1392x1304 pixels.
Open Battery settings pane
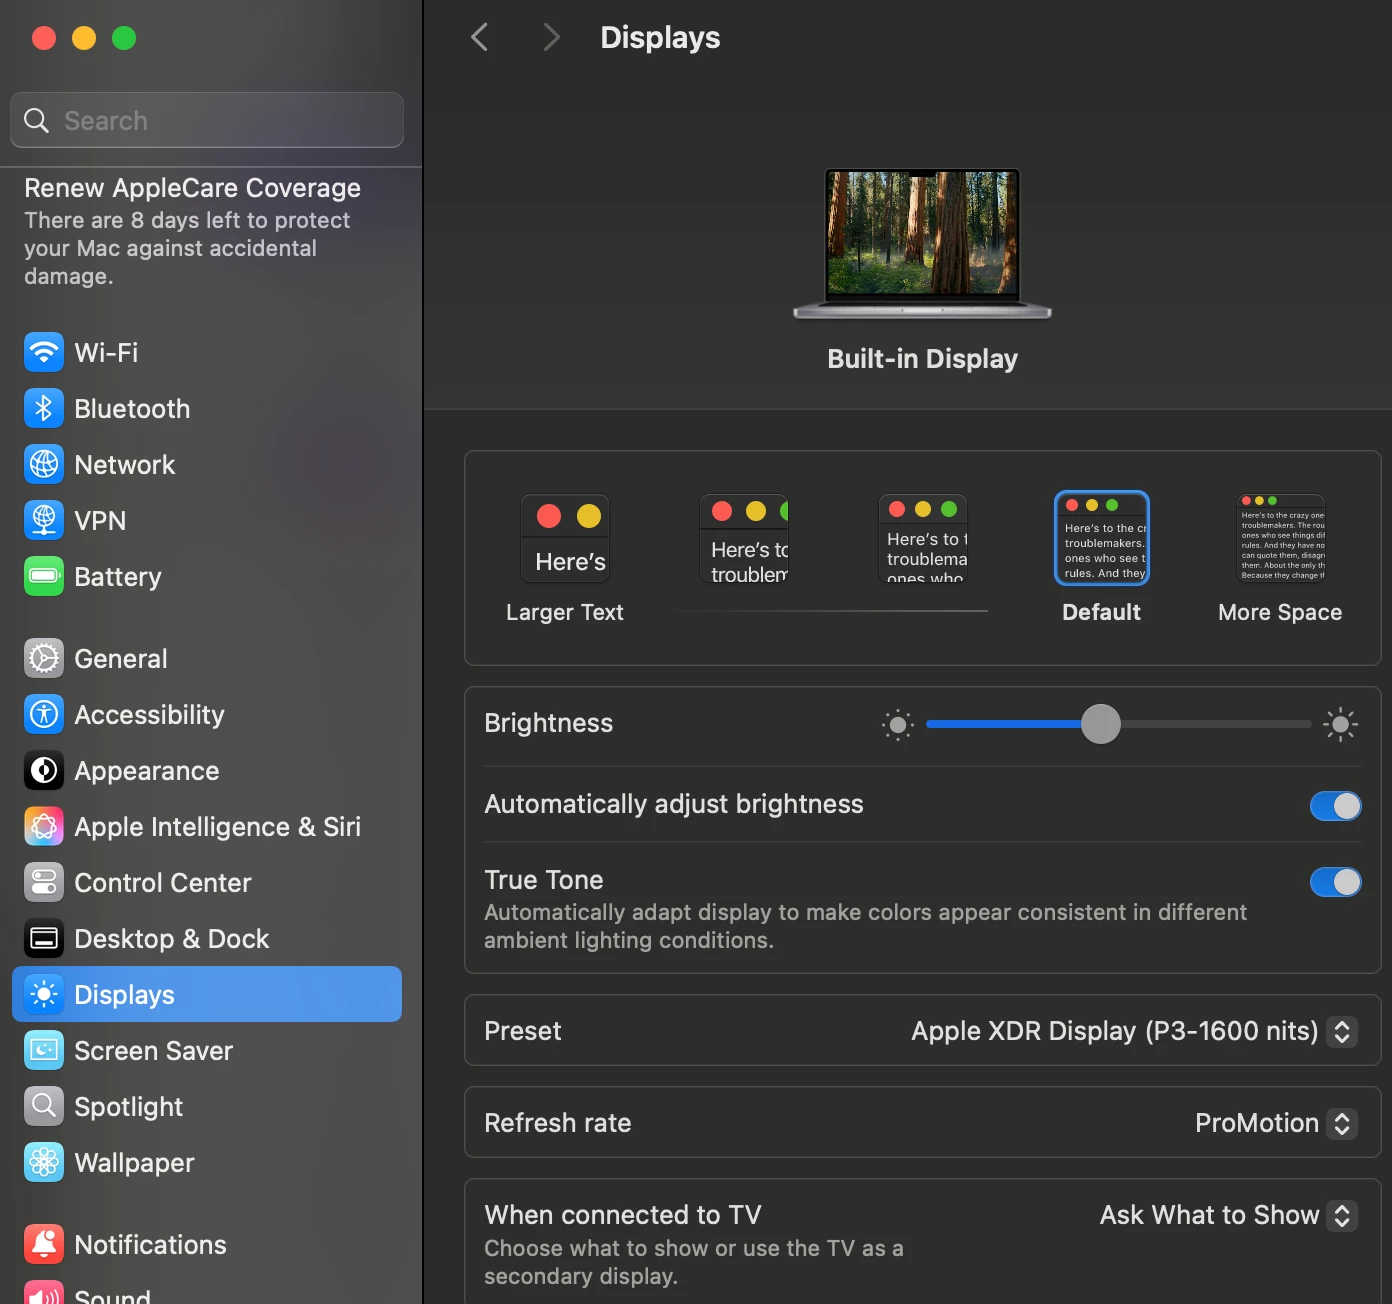[x=207, y=576]
